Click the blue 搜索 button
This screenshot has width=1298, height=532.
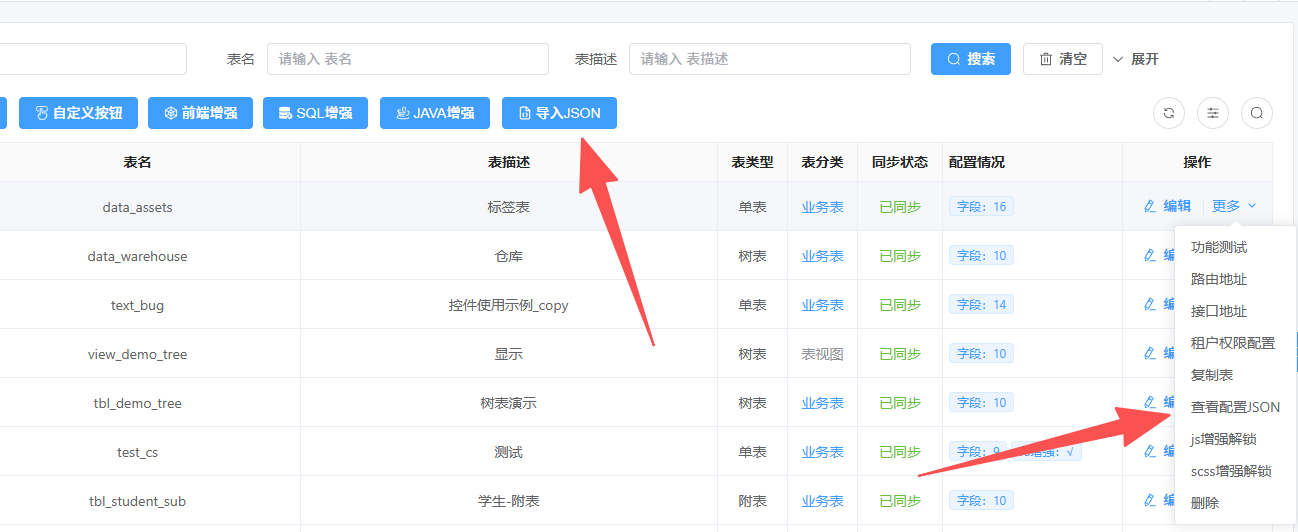[x=970, y=59]
